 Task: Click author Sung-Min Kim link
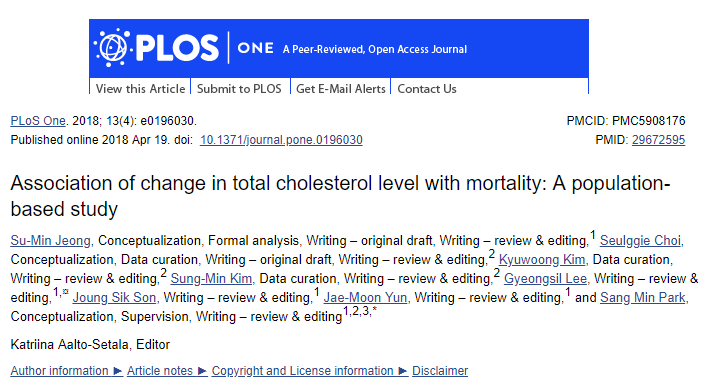click(x=211, y=279)
